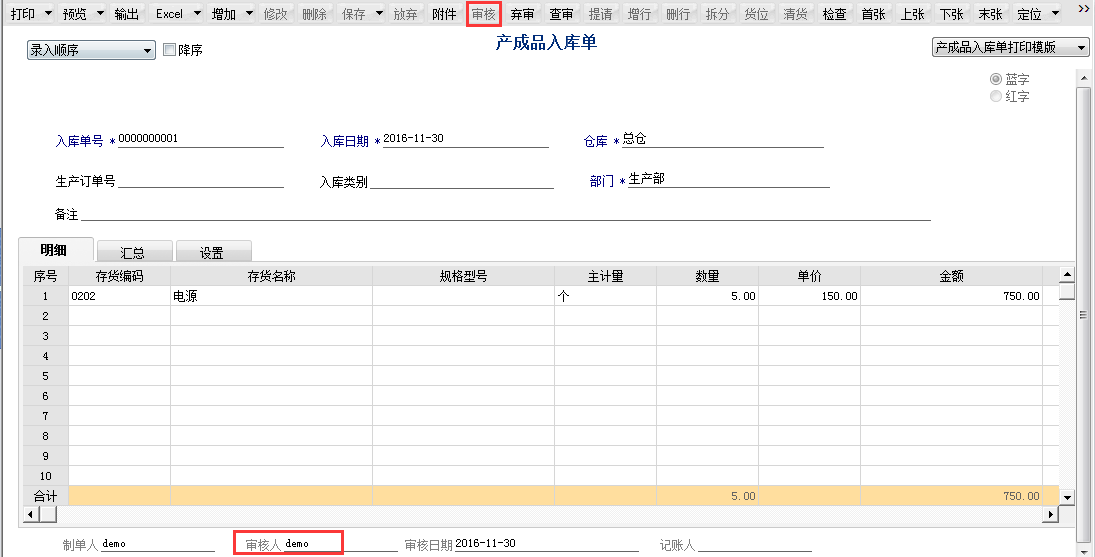Viewport: 1095px width, 557px height.
Task: Open the 打印 dropdown arrow
Action: 47,14
